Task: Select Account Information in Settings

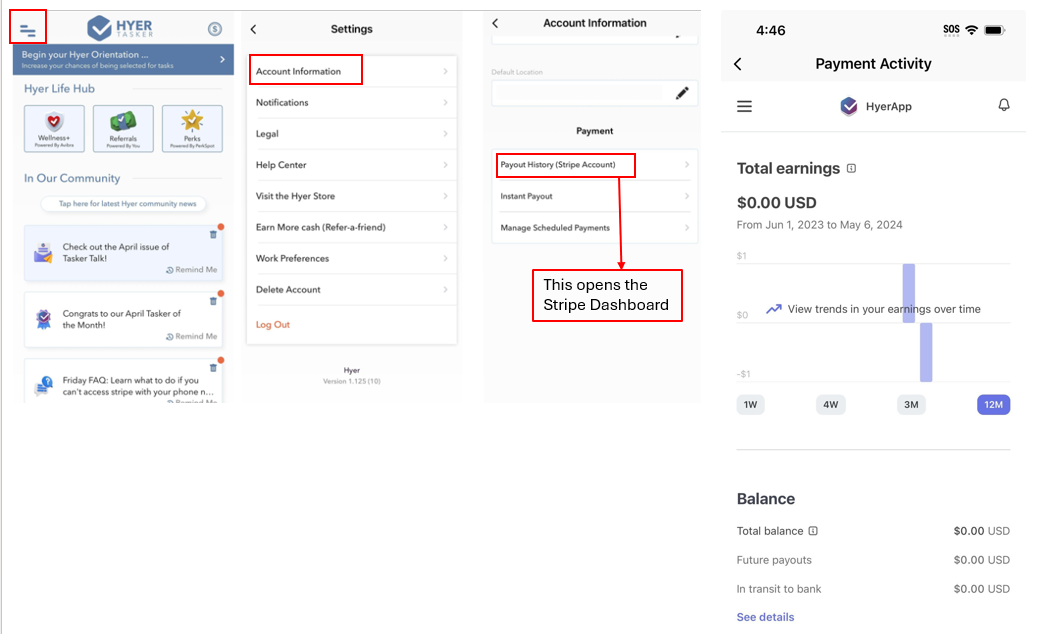Action: point(352,72)
